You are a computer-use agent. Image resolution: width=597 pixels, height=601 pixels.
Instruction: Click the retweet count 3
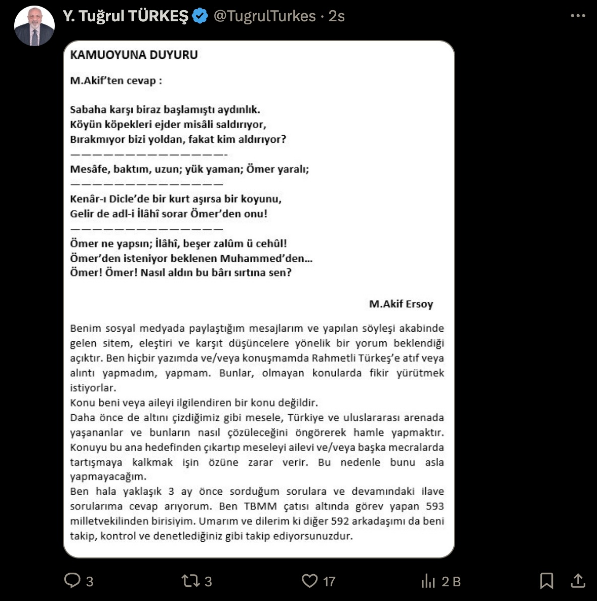coord(208,581)
